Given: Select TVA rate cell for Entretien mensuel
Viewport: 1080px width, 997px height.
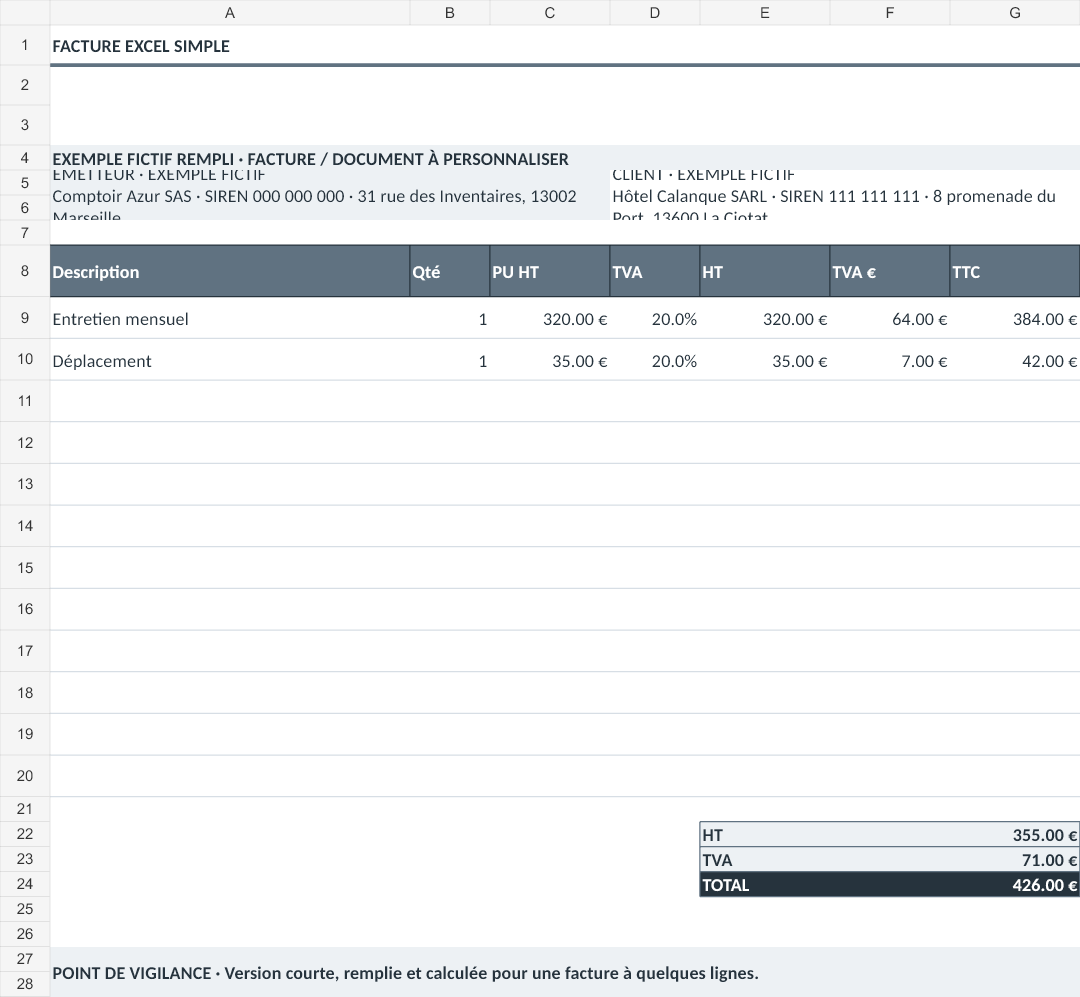Looking at the screenshot, I should click(x=654, y=318).
